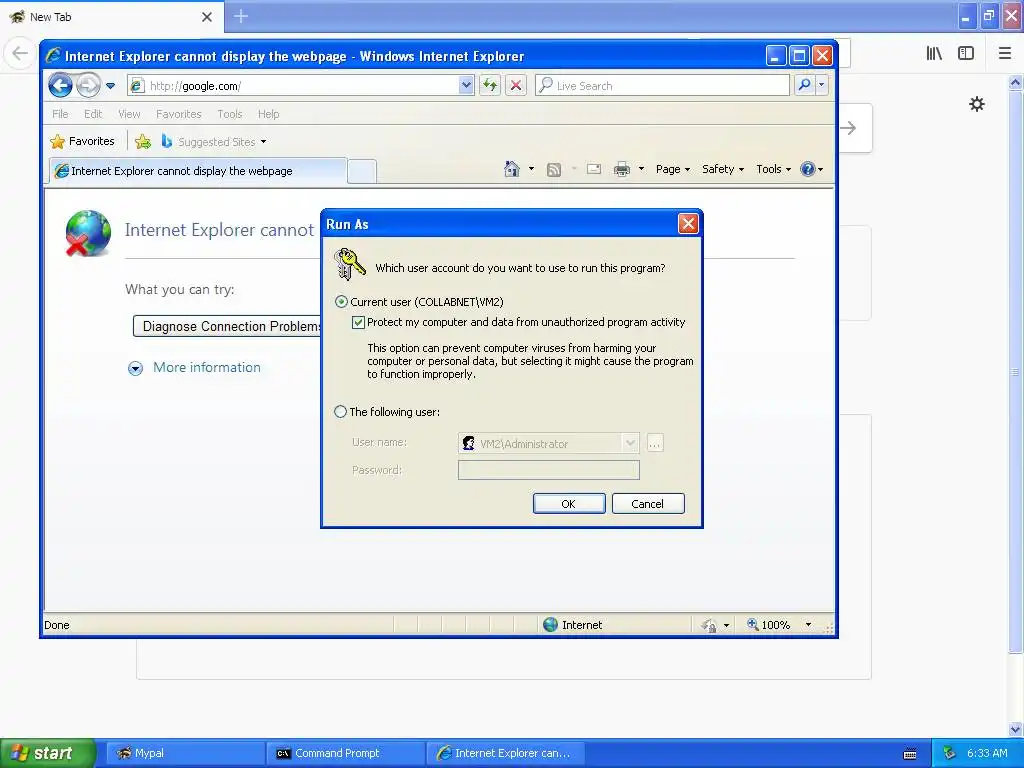The image size is (1024, 768).
Task: Open the Edit menu
Action: pos(93,114)
